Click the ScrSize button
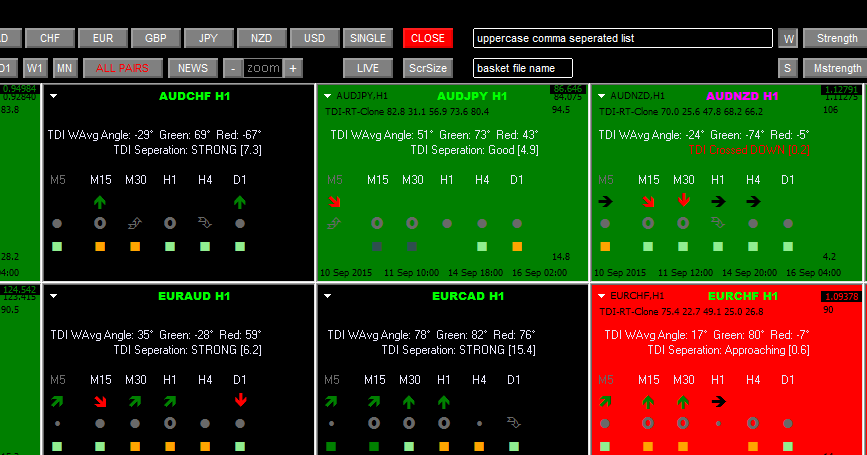This screenshot has height=455, width=867. click(x=428, y=68)
